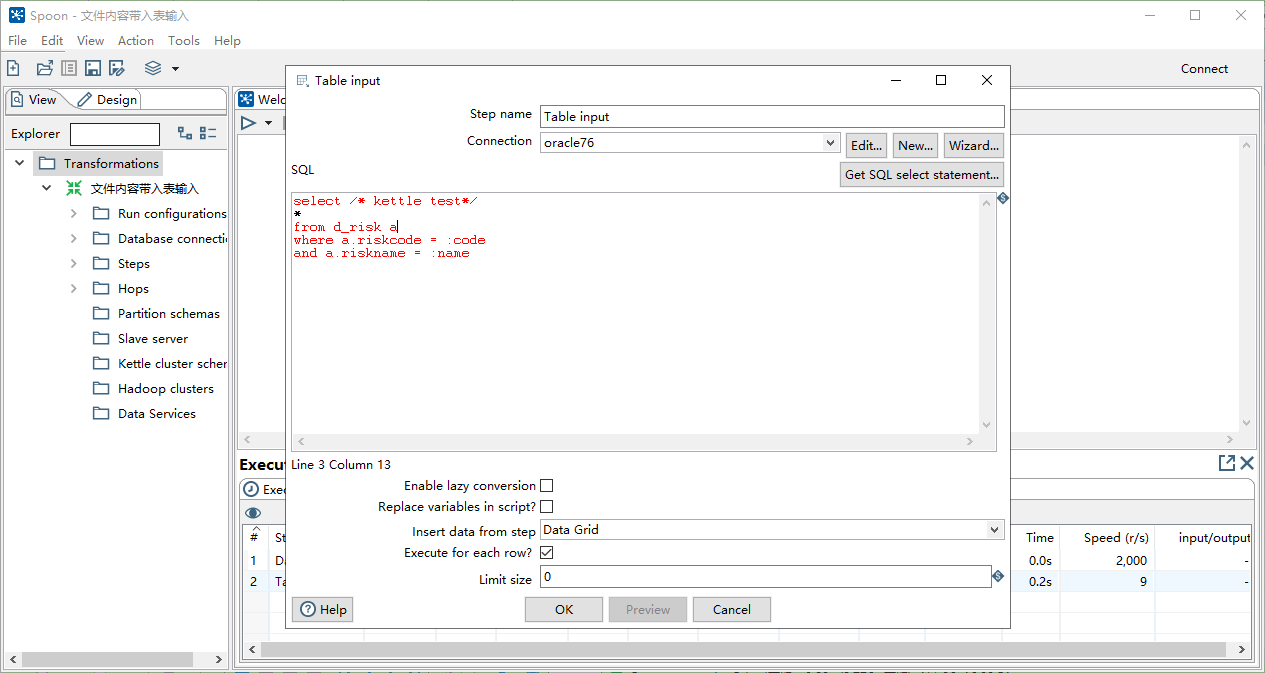Collapse the Transformations tree node

(20, 163)
